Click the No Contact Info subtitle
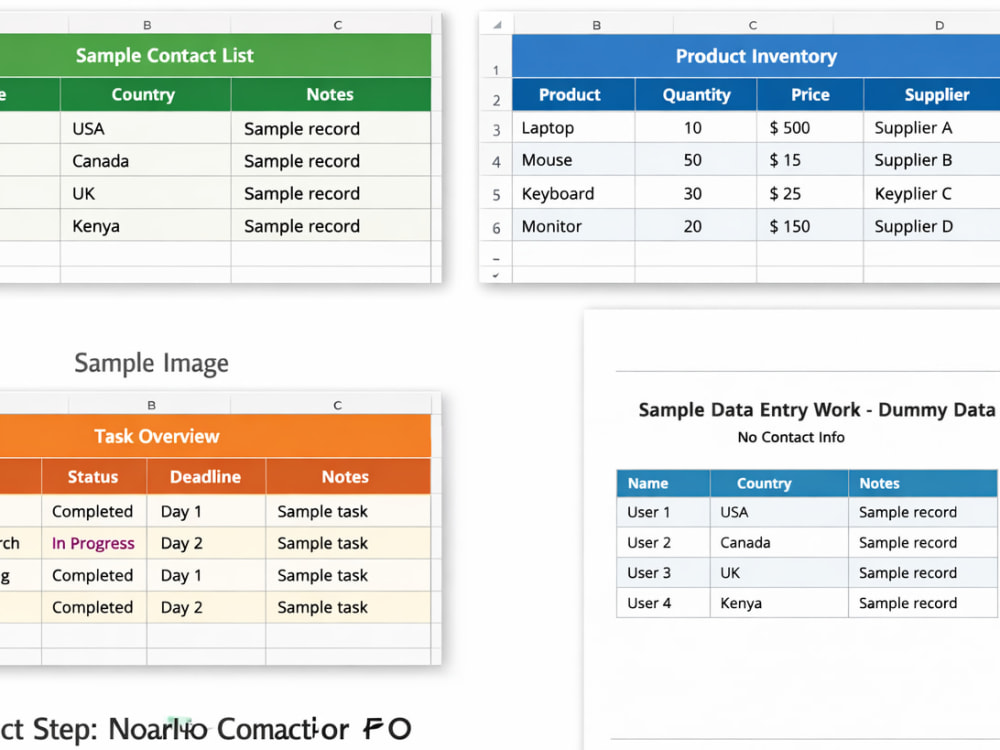 (x=791, y=438)
